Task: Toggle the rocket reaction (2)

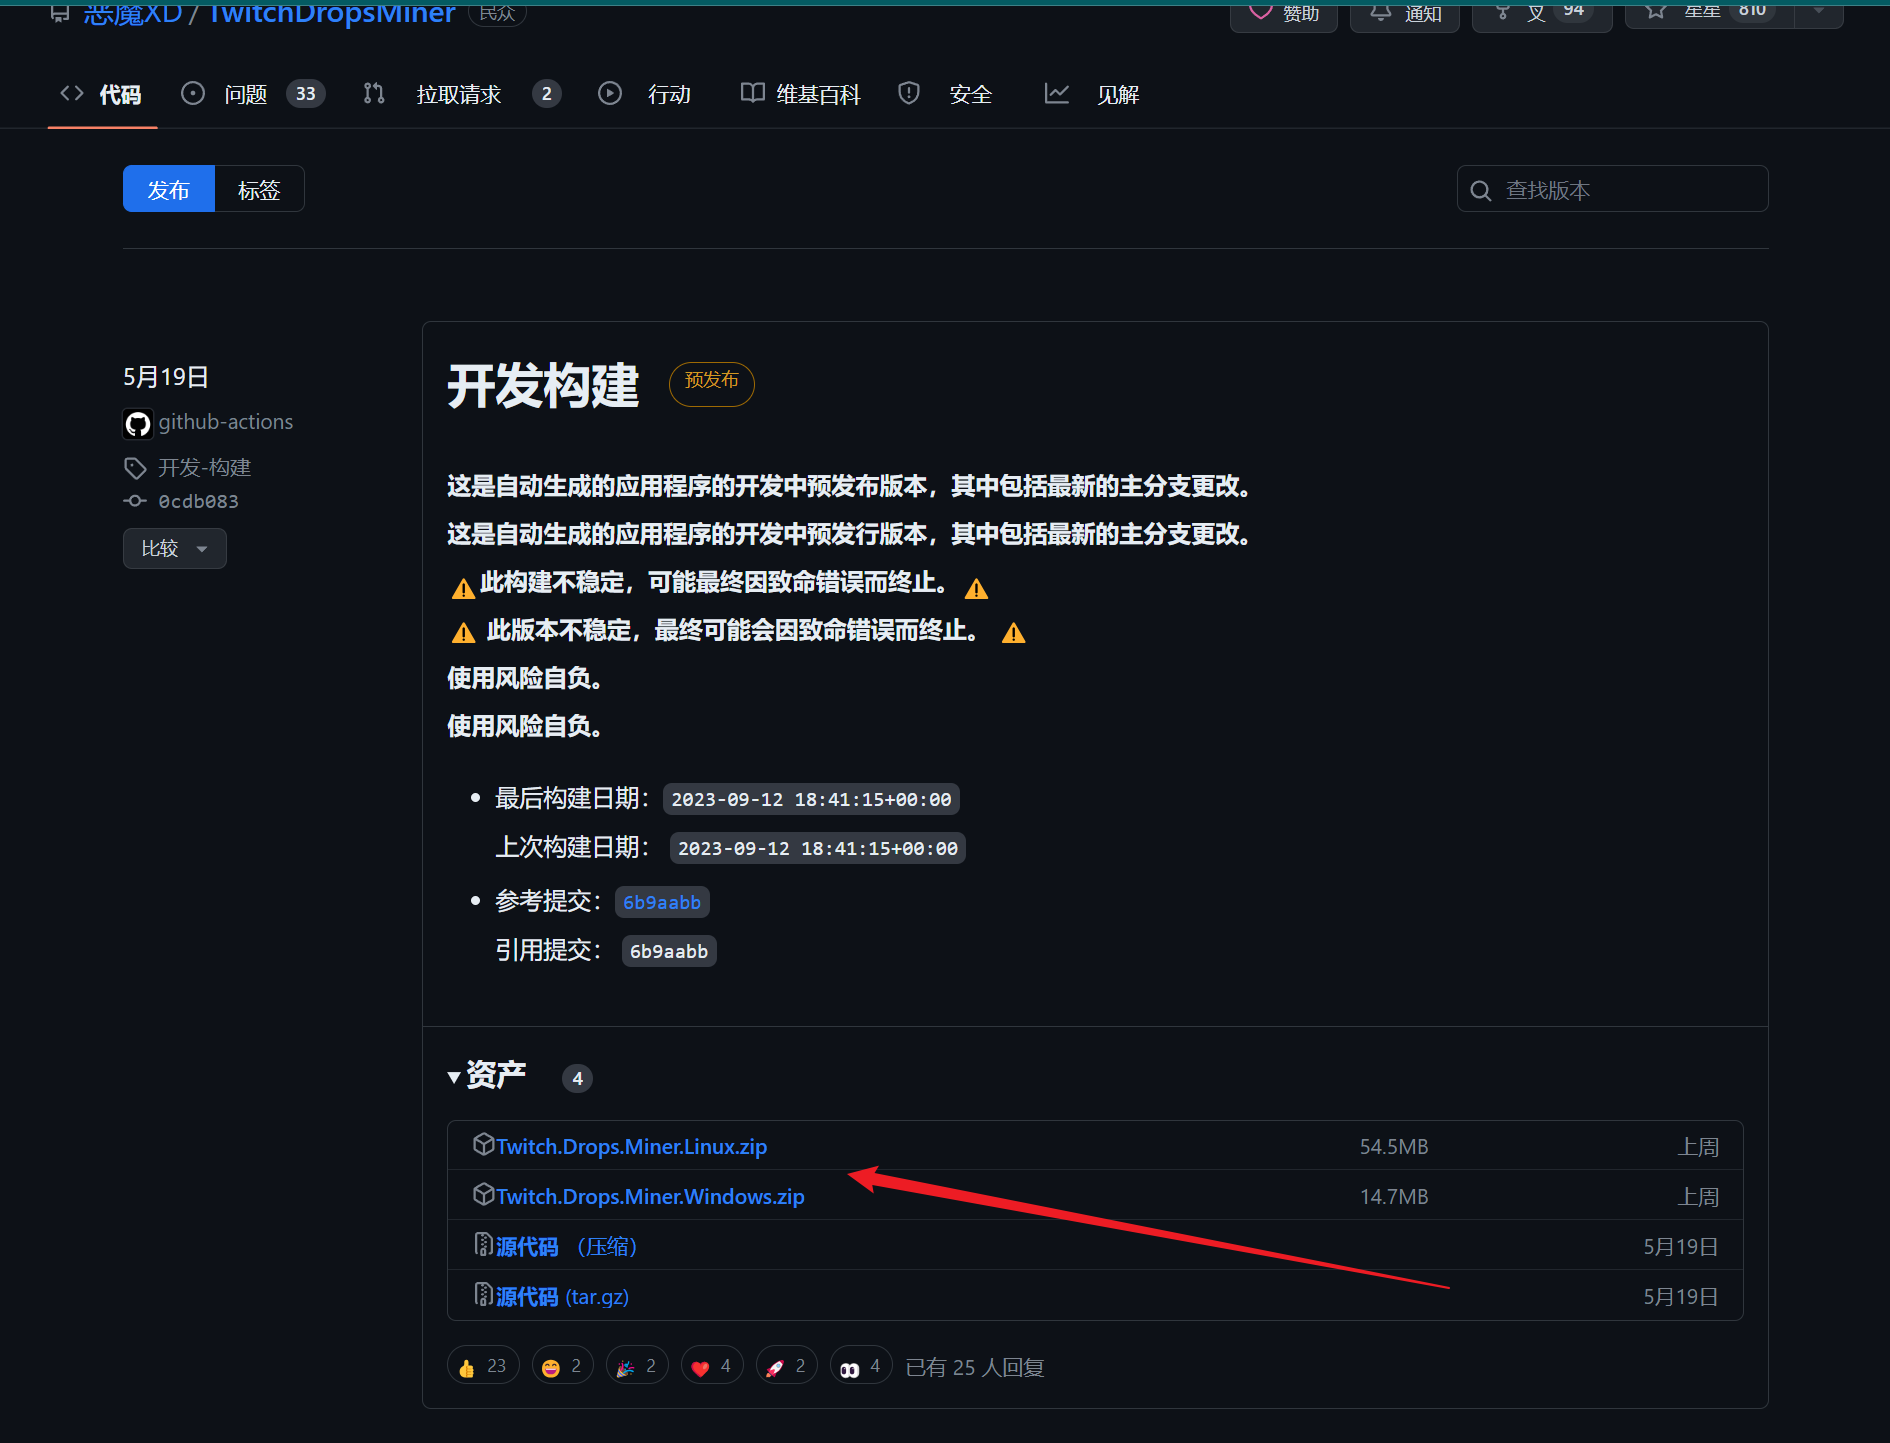Action: (x=787, y=1366)
